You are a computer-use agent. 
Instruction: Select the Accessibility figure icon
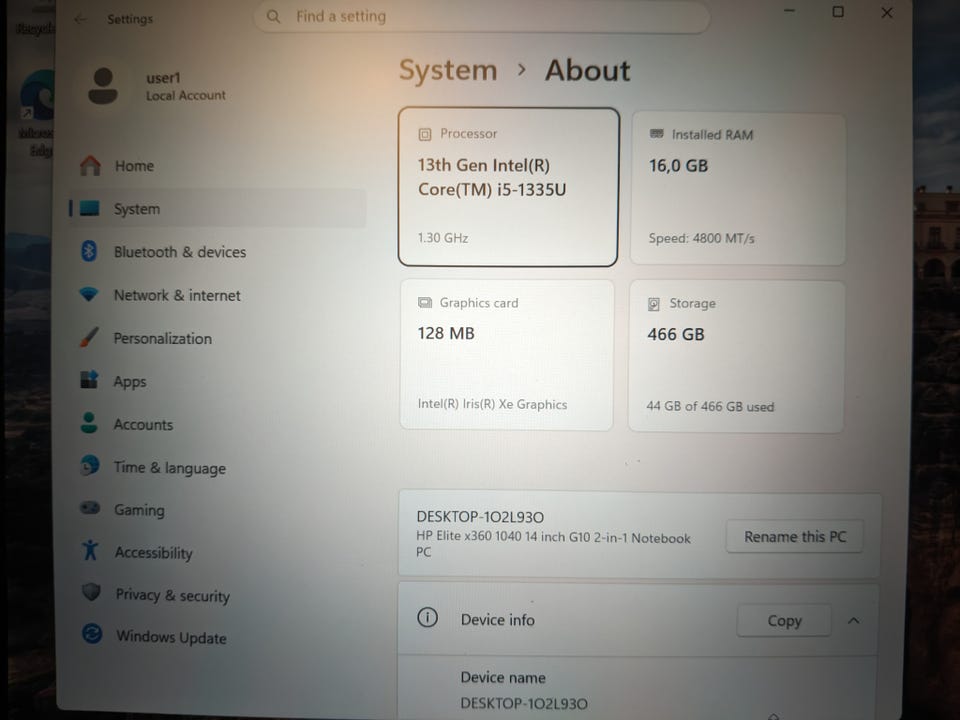[91, 550]
